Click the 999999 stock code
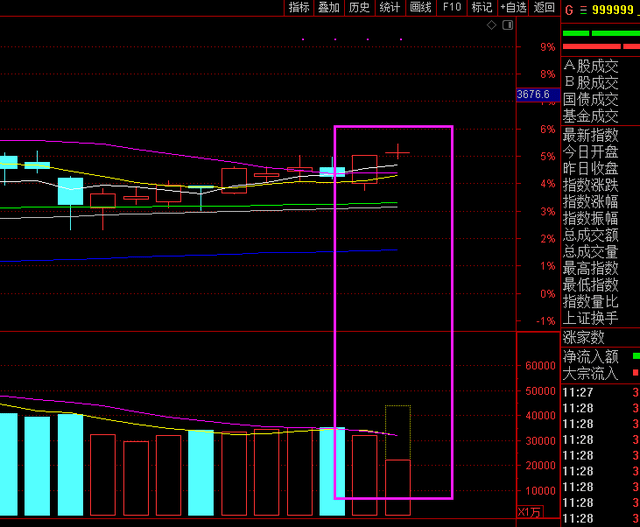This screenshot has width=640, height=527. tap(612, 9)
